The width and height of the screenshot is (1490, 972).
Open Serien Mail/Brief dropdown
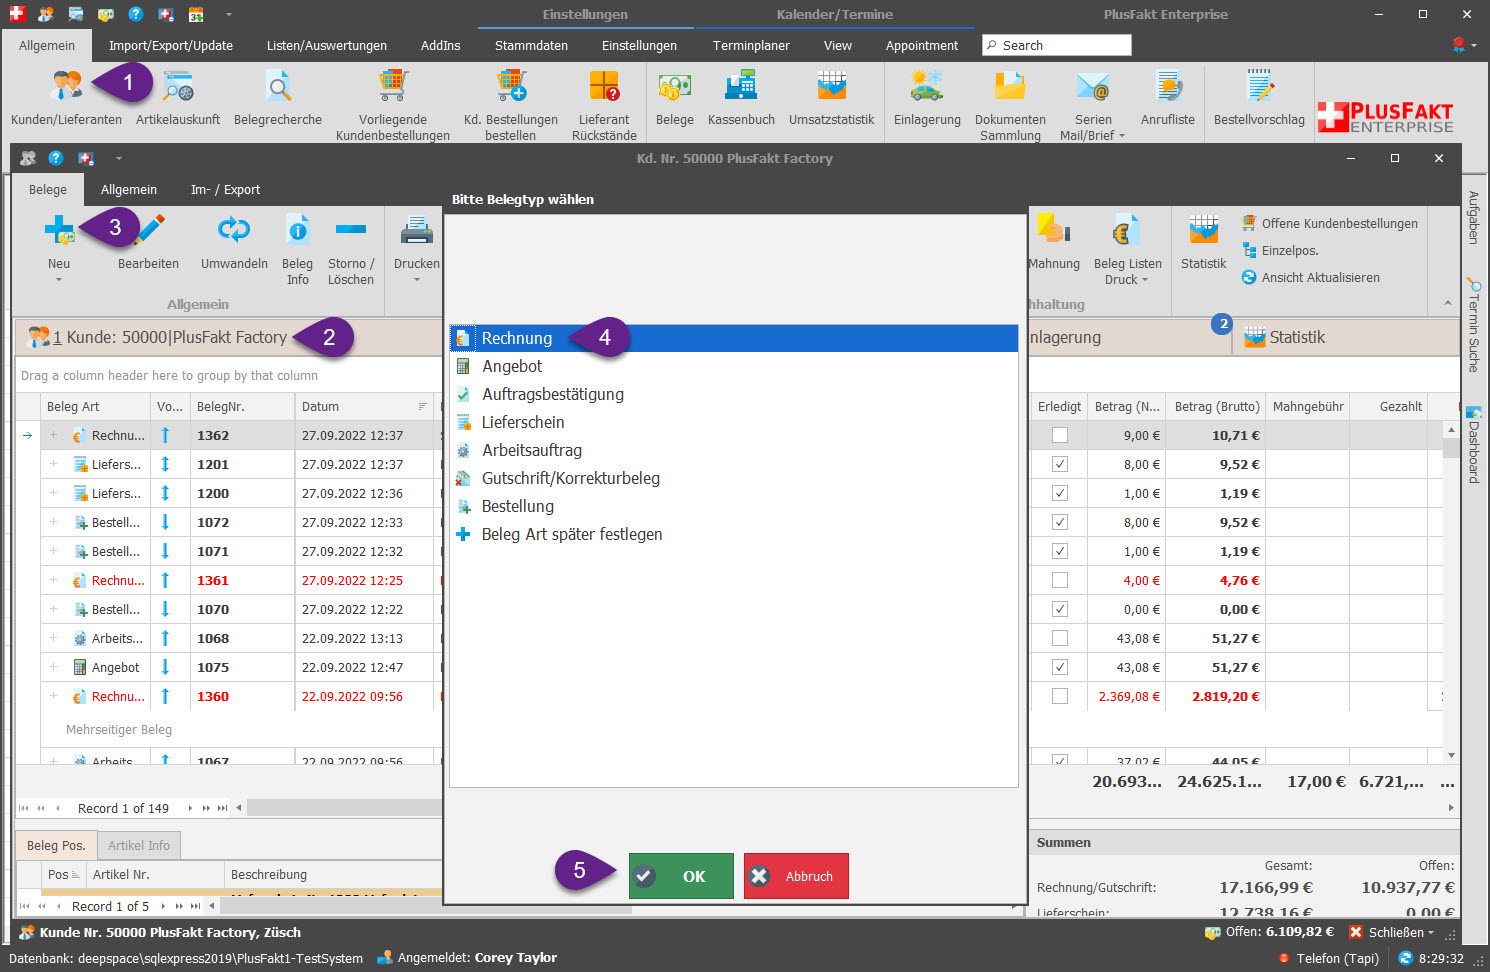click(1121, 136)
